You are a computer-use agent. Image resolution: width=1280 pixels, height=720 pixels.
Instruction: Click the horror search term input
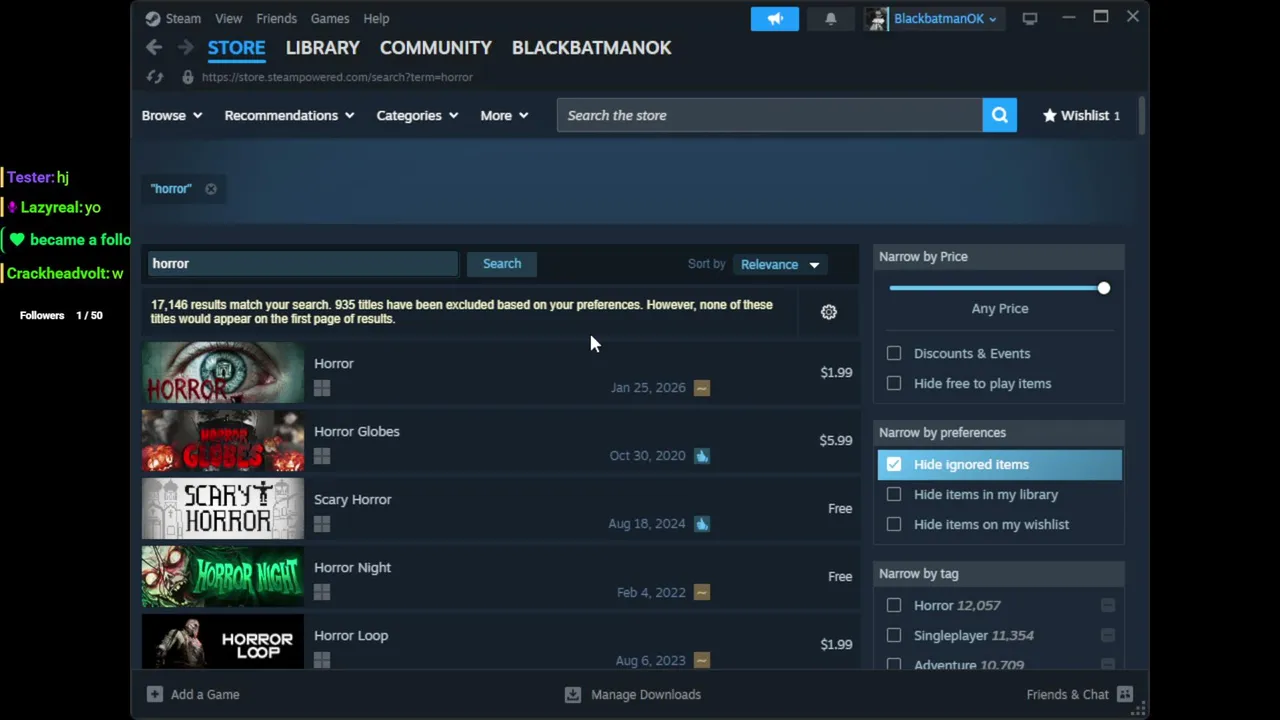tap(303, 263)
